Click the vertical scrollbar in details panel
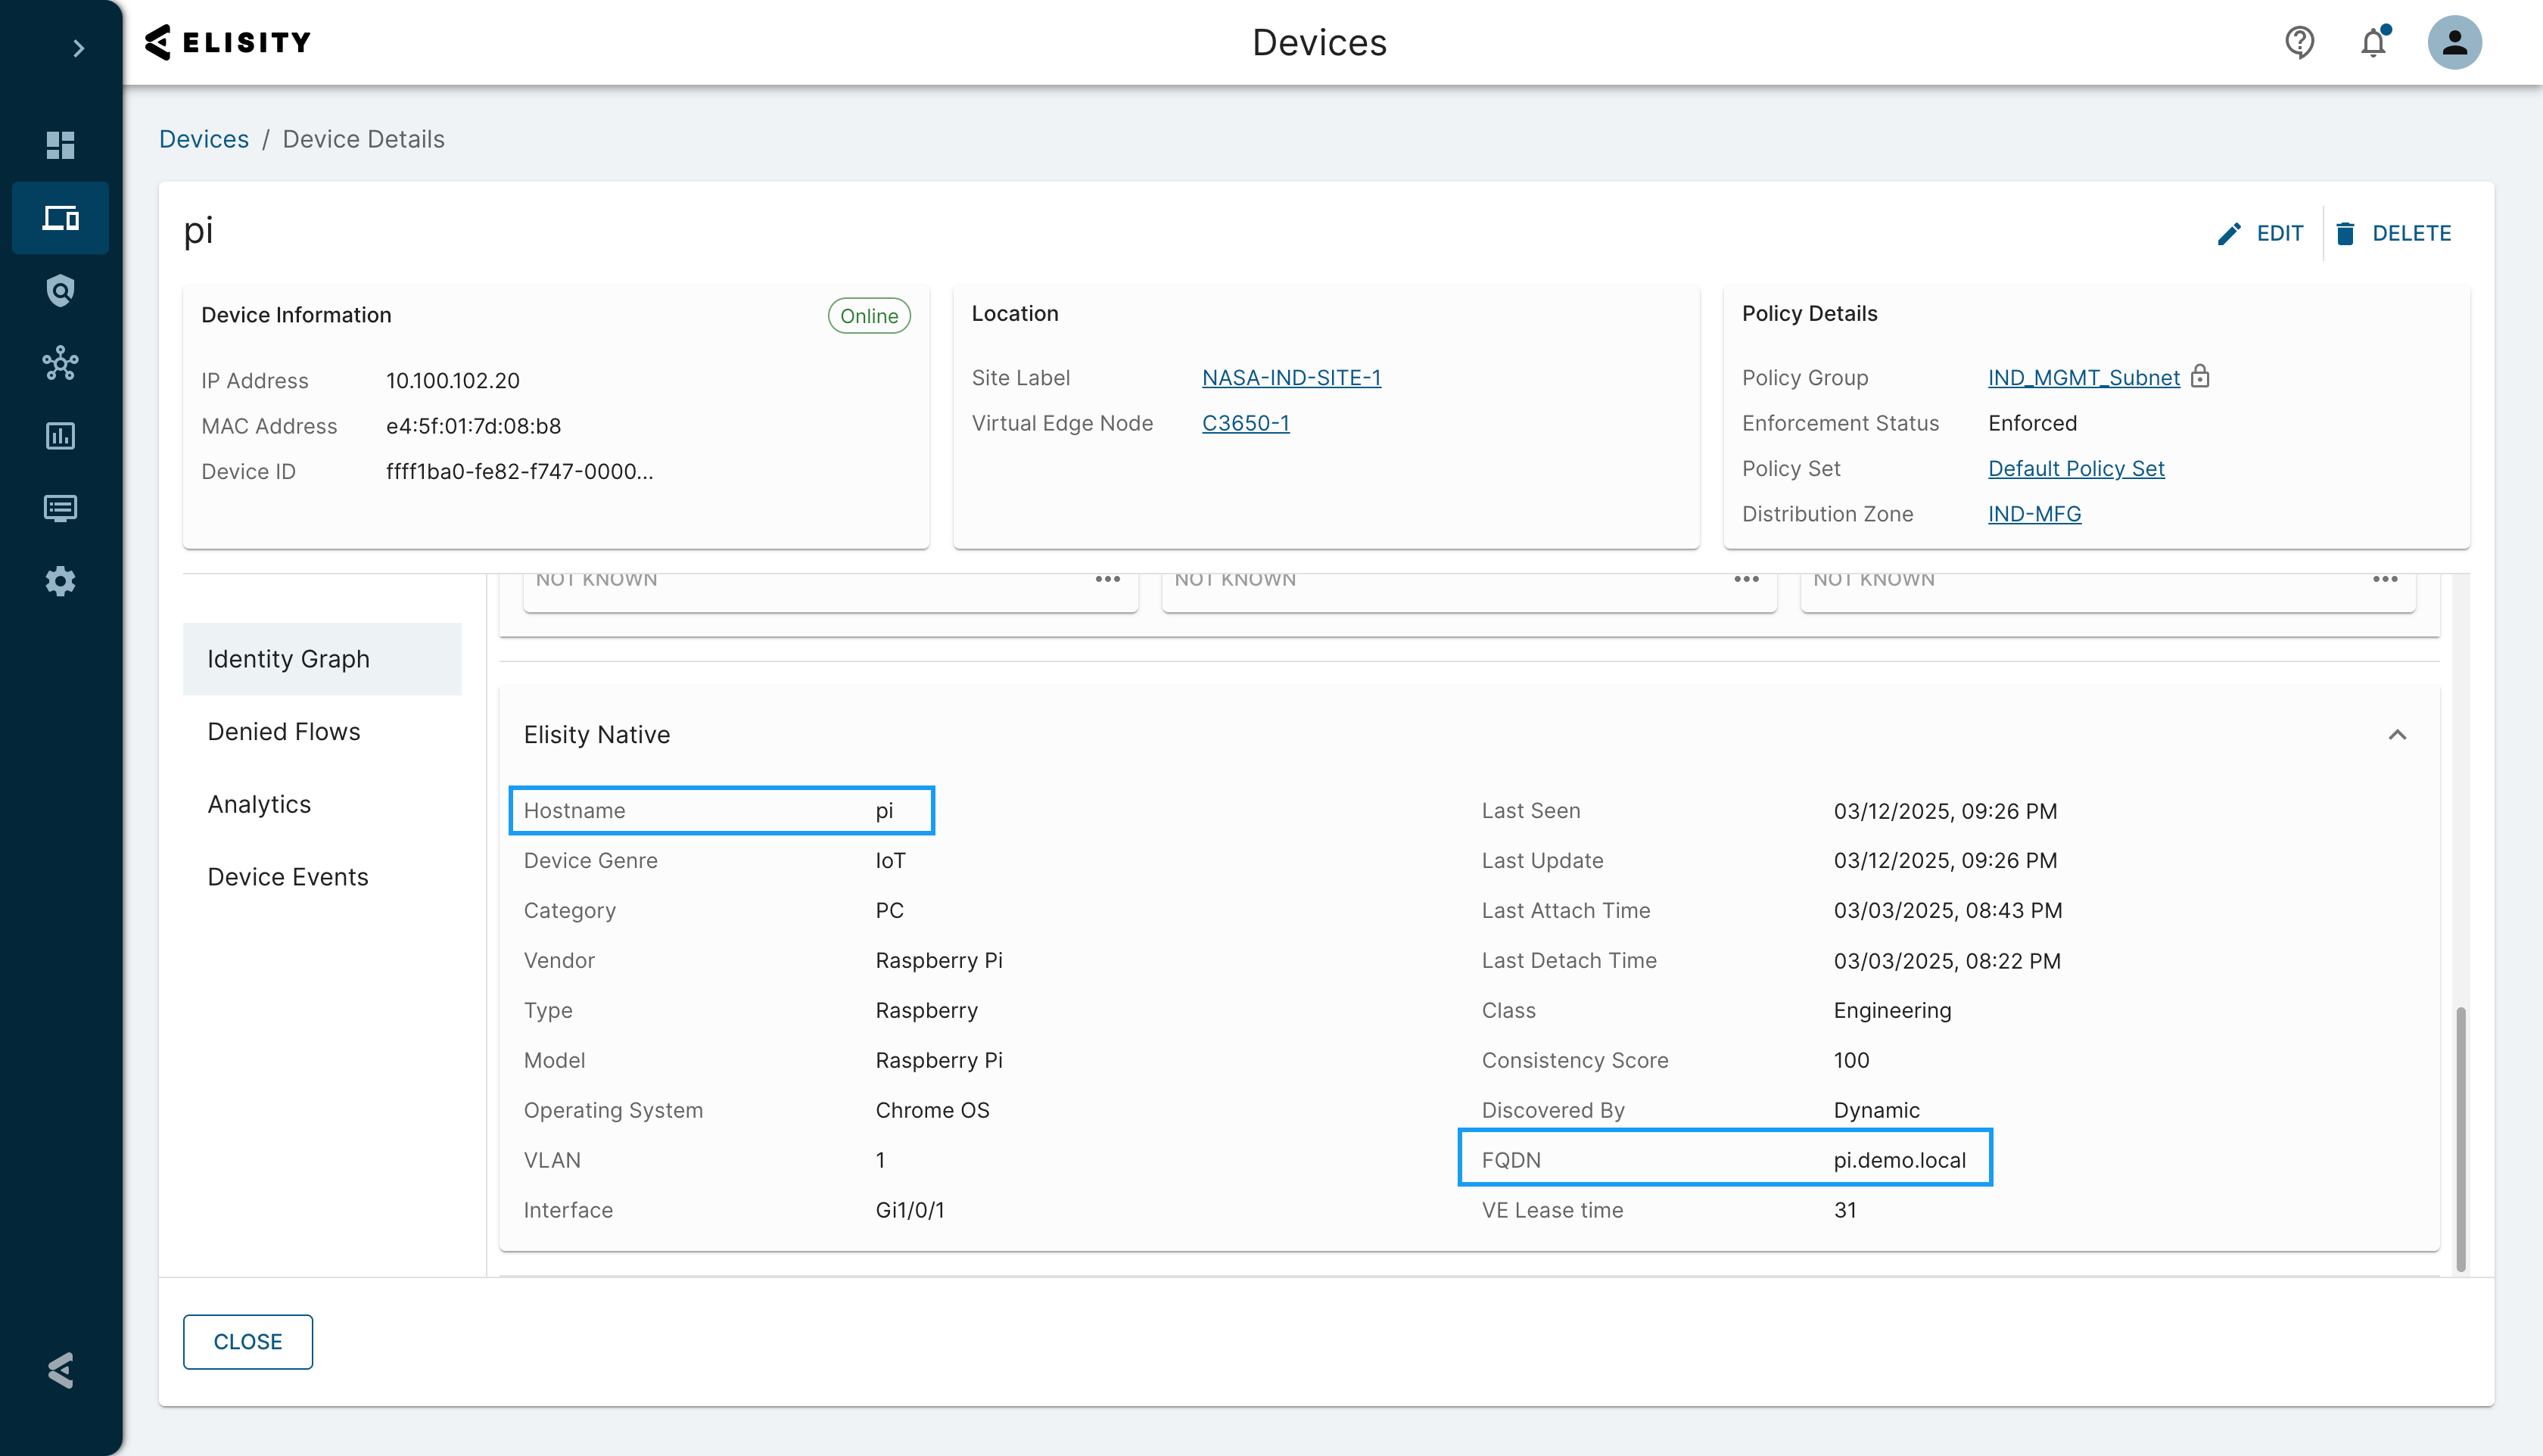 [x=2460, y=1138]
